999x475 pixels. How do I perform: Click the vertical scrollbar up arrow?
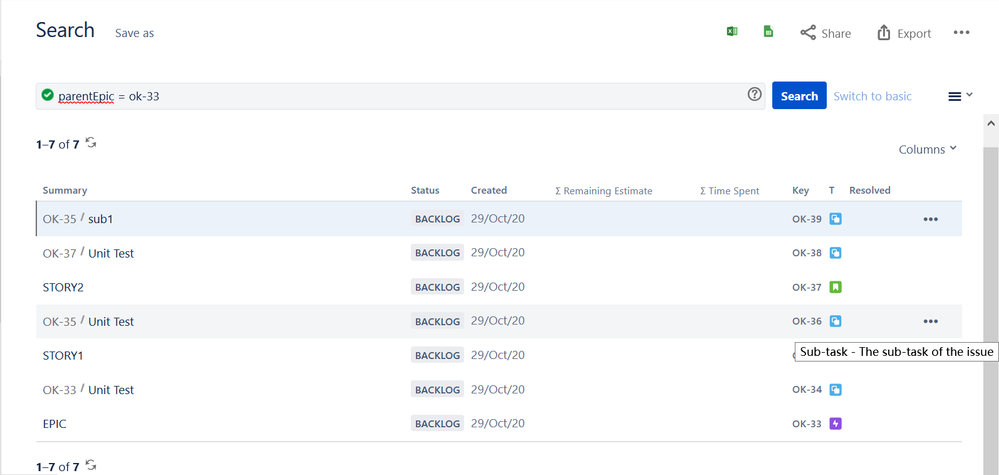(x=991, y=122)
